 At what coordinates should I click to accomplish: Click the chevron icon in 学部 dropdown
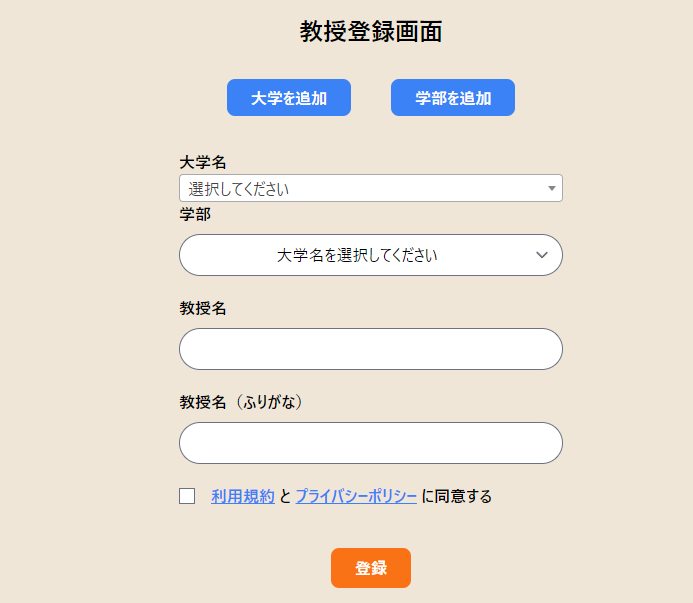[x=542, y=255]
